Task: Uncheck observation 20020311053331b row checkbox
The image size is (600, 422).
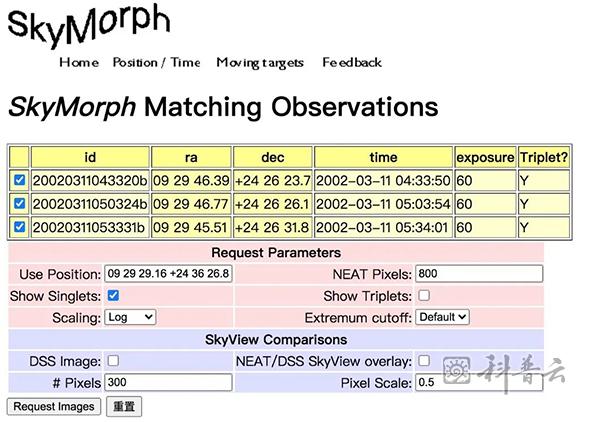Action: pyautogui.click(x=20, y=227)
